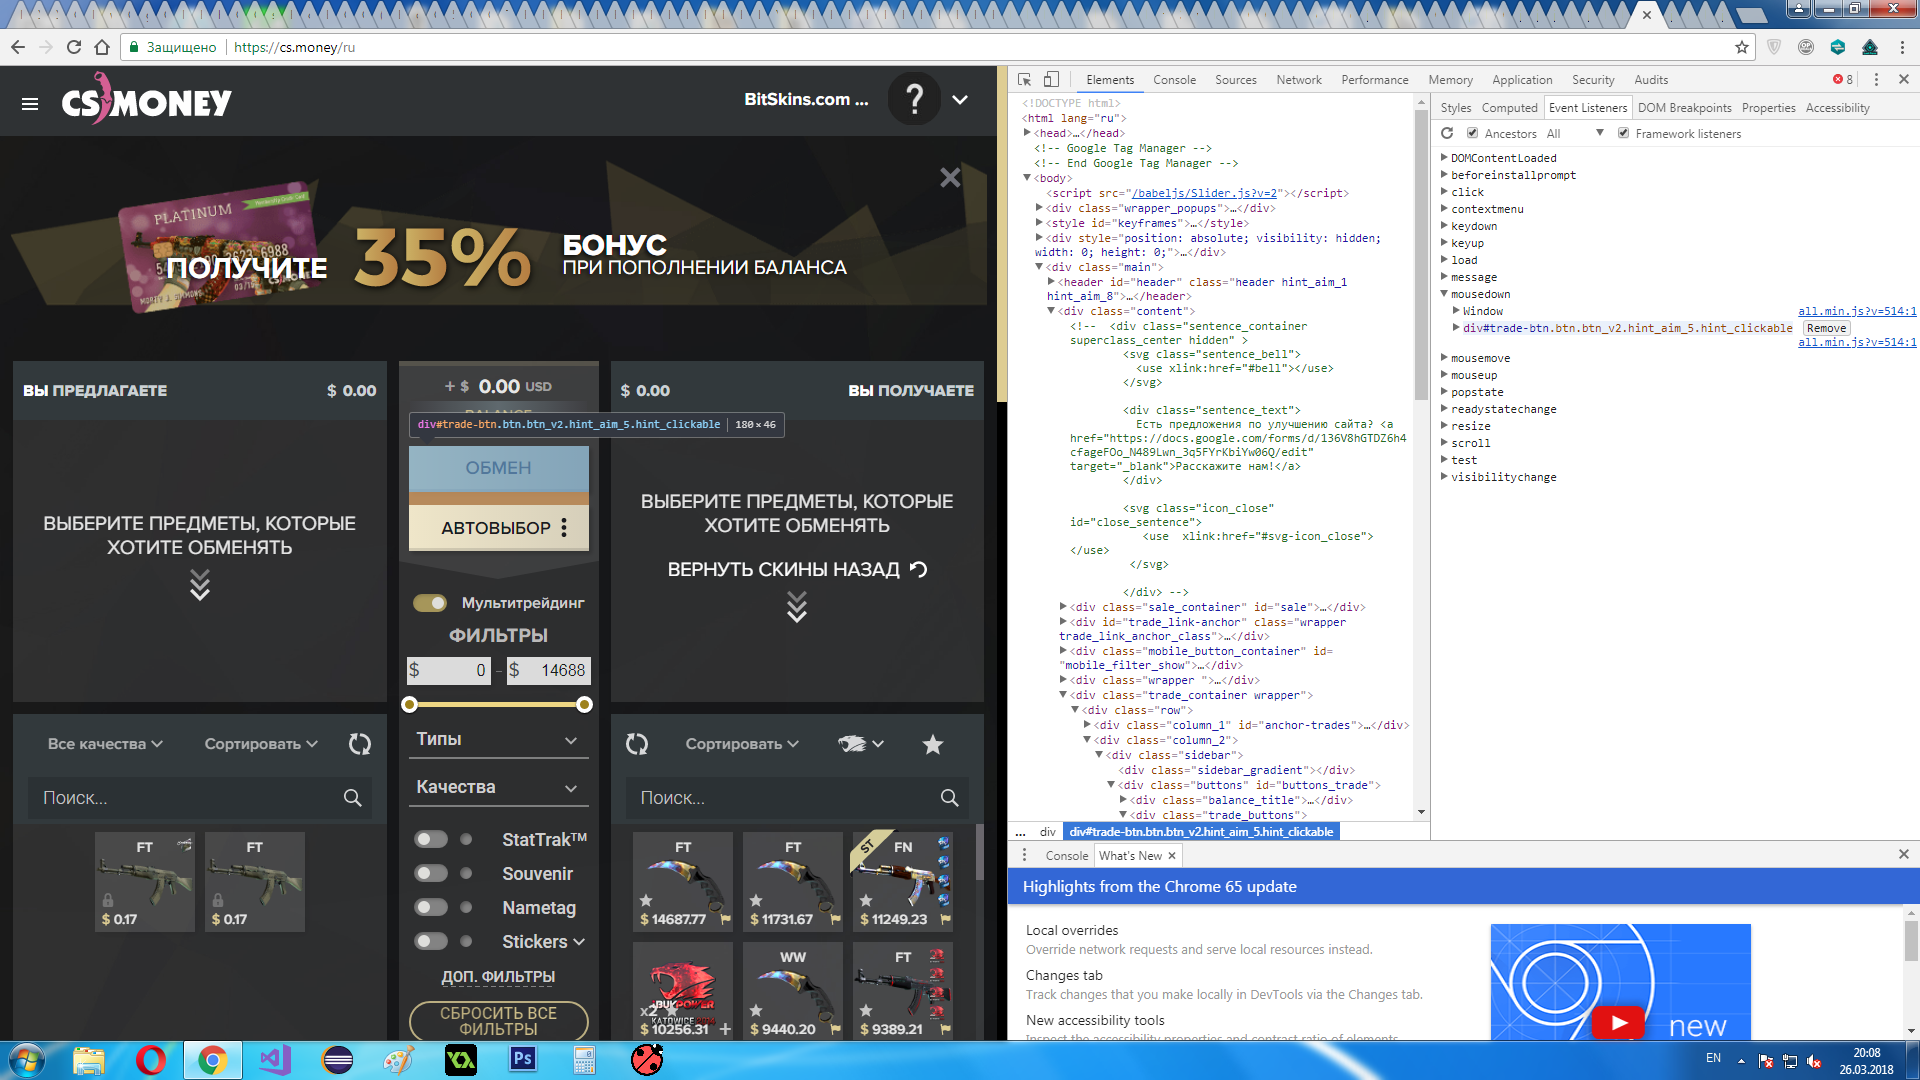Open the Computed styles tab

(1509, 108)
